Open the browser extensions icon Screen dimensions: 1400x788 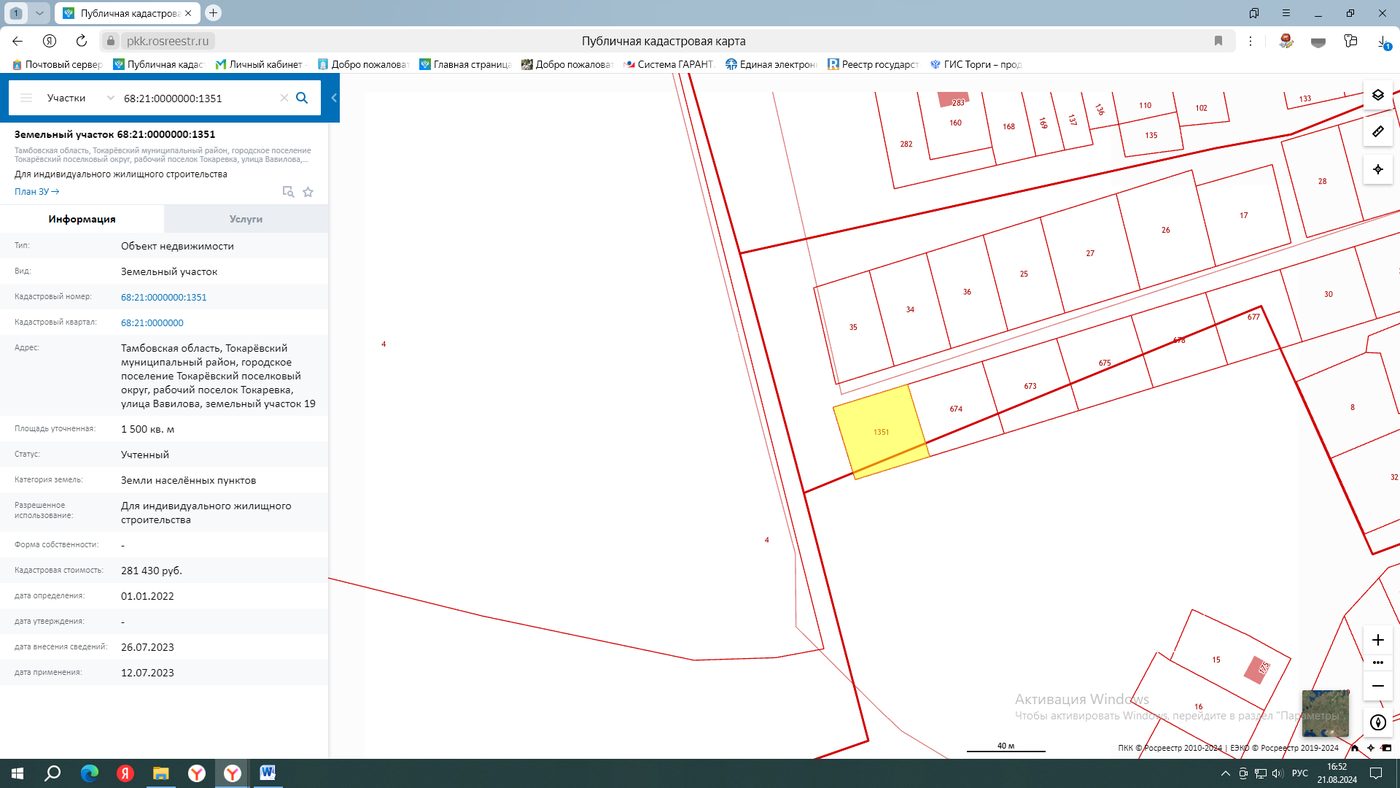(x=1351, y=41)
